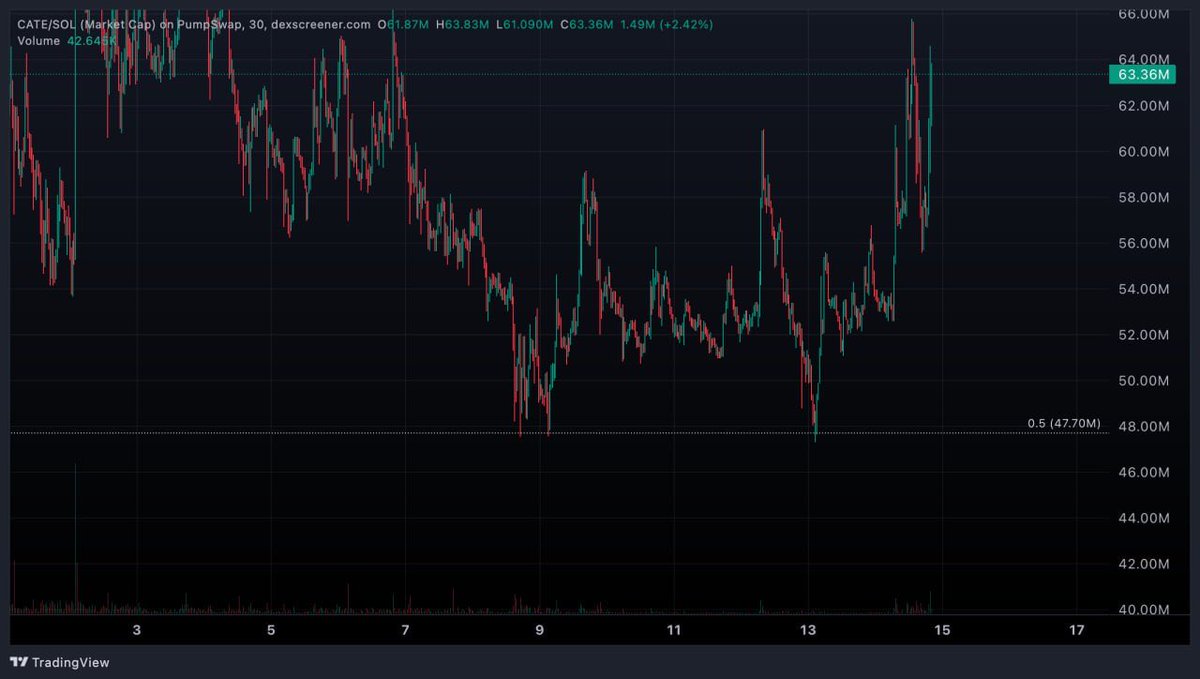Click date 17 on the time axis
Image resolution: width=1200 pixels, height=679 pixels.
[x=1077, y=630]
